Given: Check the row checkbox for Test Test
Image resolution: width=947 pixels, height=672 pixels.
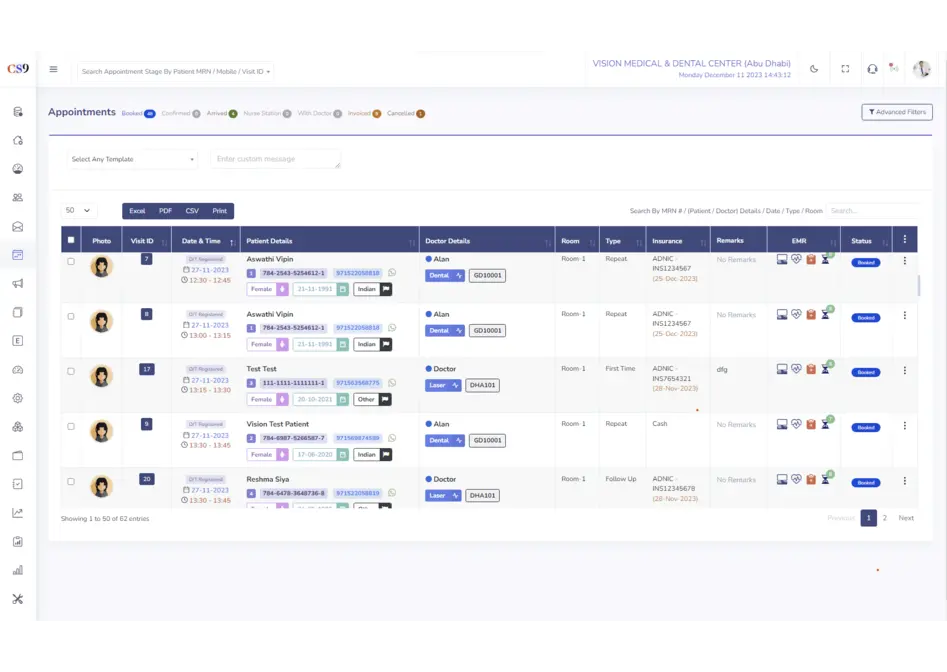Looking at the screenshot, I should click(70, 371).
